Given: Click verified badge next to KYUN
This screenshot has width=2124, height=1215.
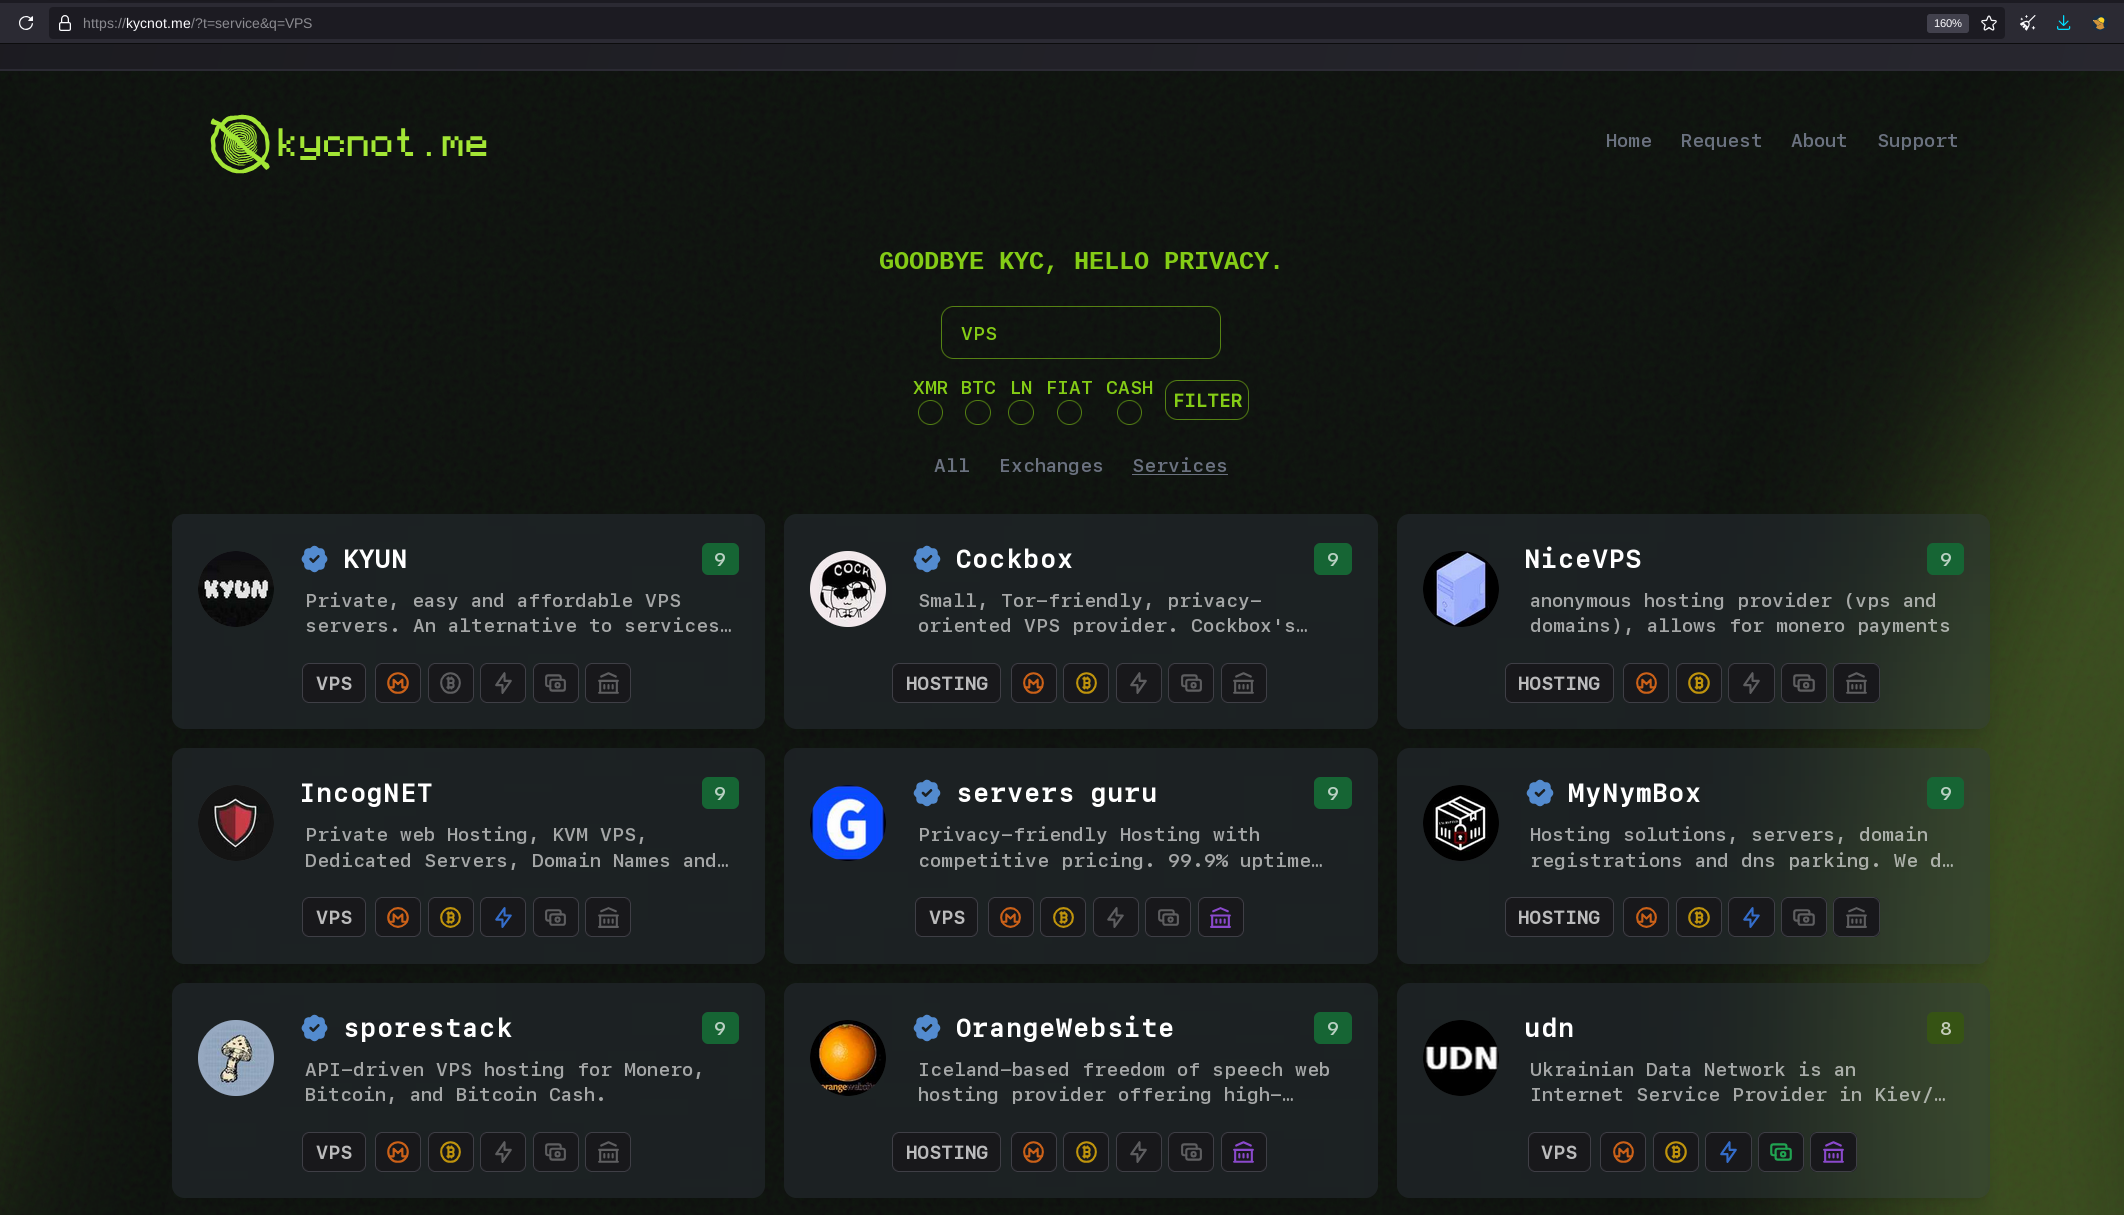Looking at the screenshot, I should coord(315,559).
